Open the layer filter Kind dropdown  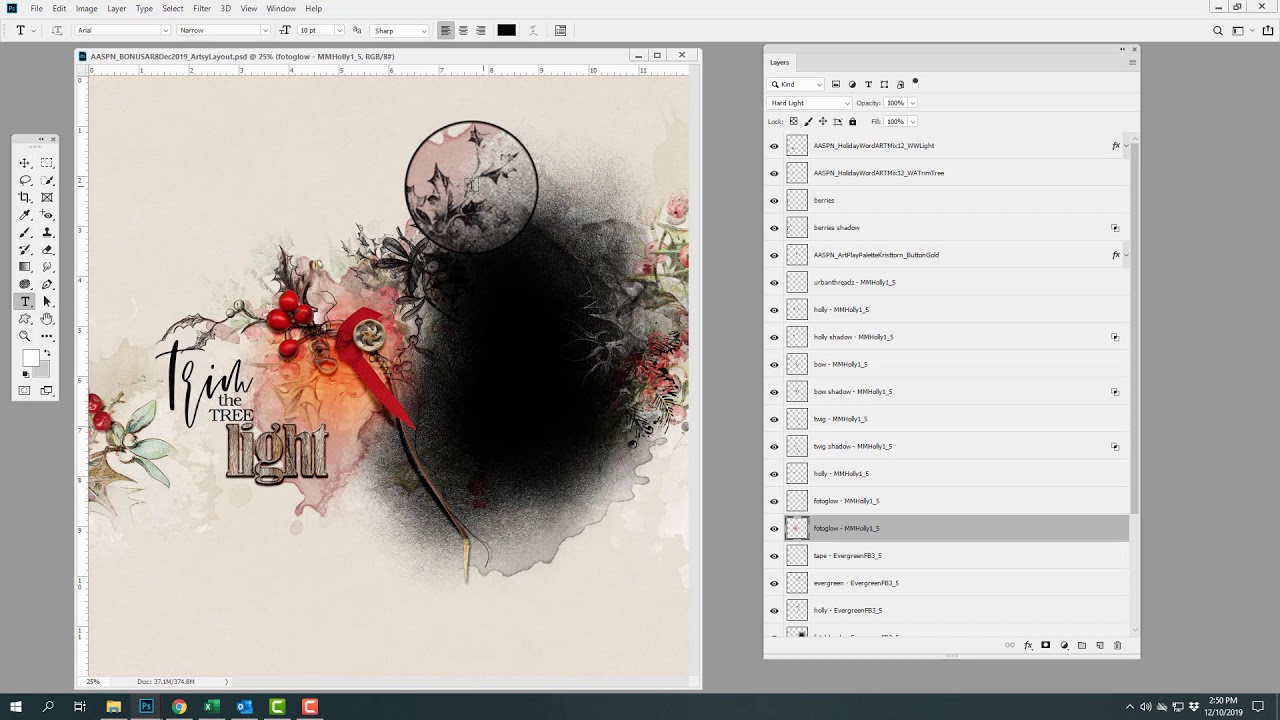point(796,84)
